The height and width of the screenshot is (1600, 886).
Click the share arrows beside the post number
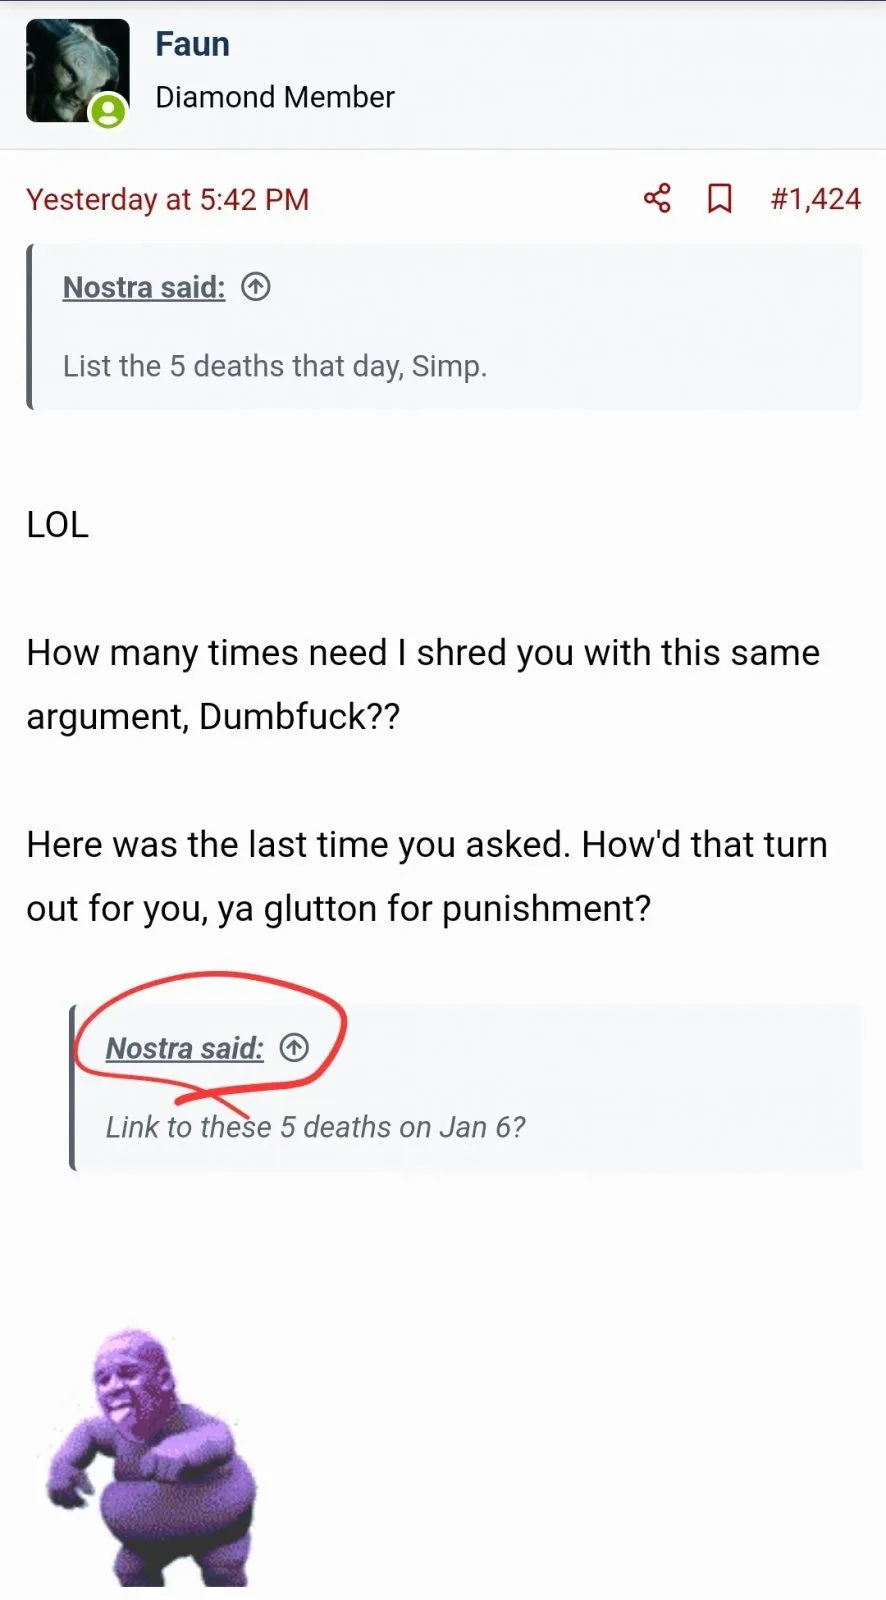[x=657, y=197]
